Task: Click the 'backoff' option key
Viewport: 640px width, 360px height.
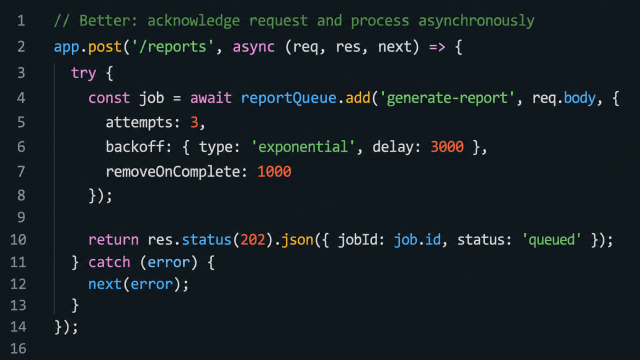Action: click(x=135, y=147)
